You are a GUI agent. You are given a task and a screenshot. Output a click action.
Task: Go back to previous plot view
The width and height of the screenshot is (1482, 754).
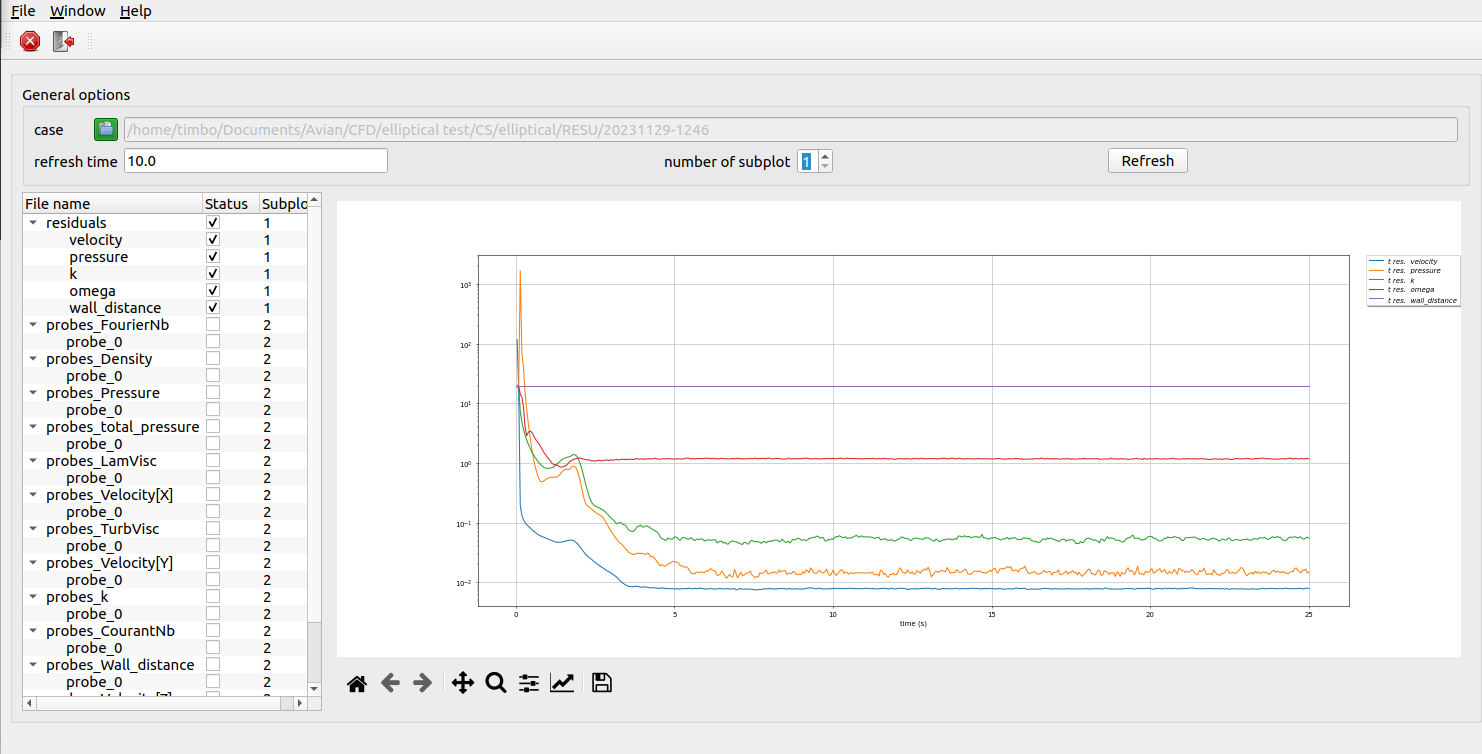pos(390,683)
